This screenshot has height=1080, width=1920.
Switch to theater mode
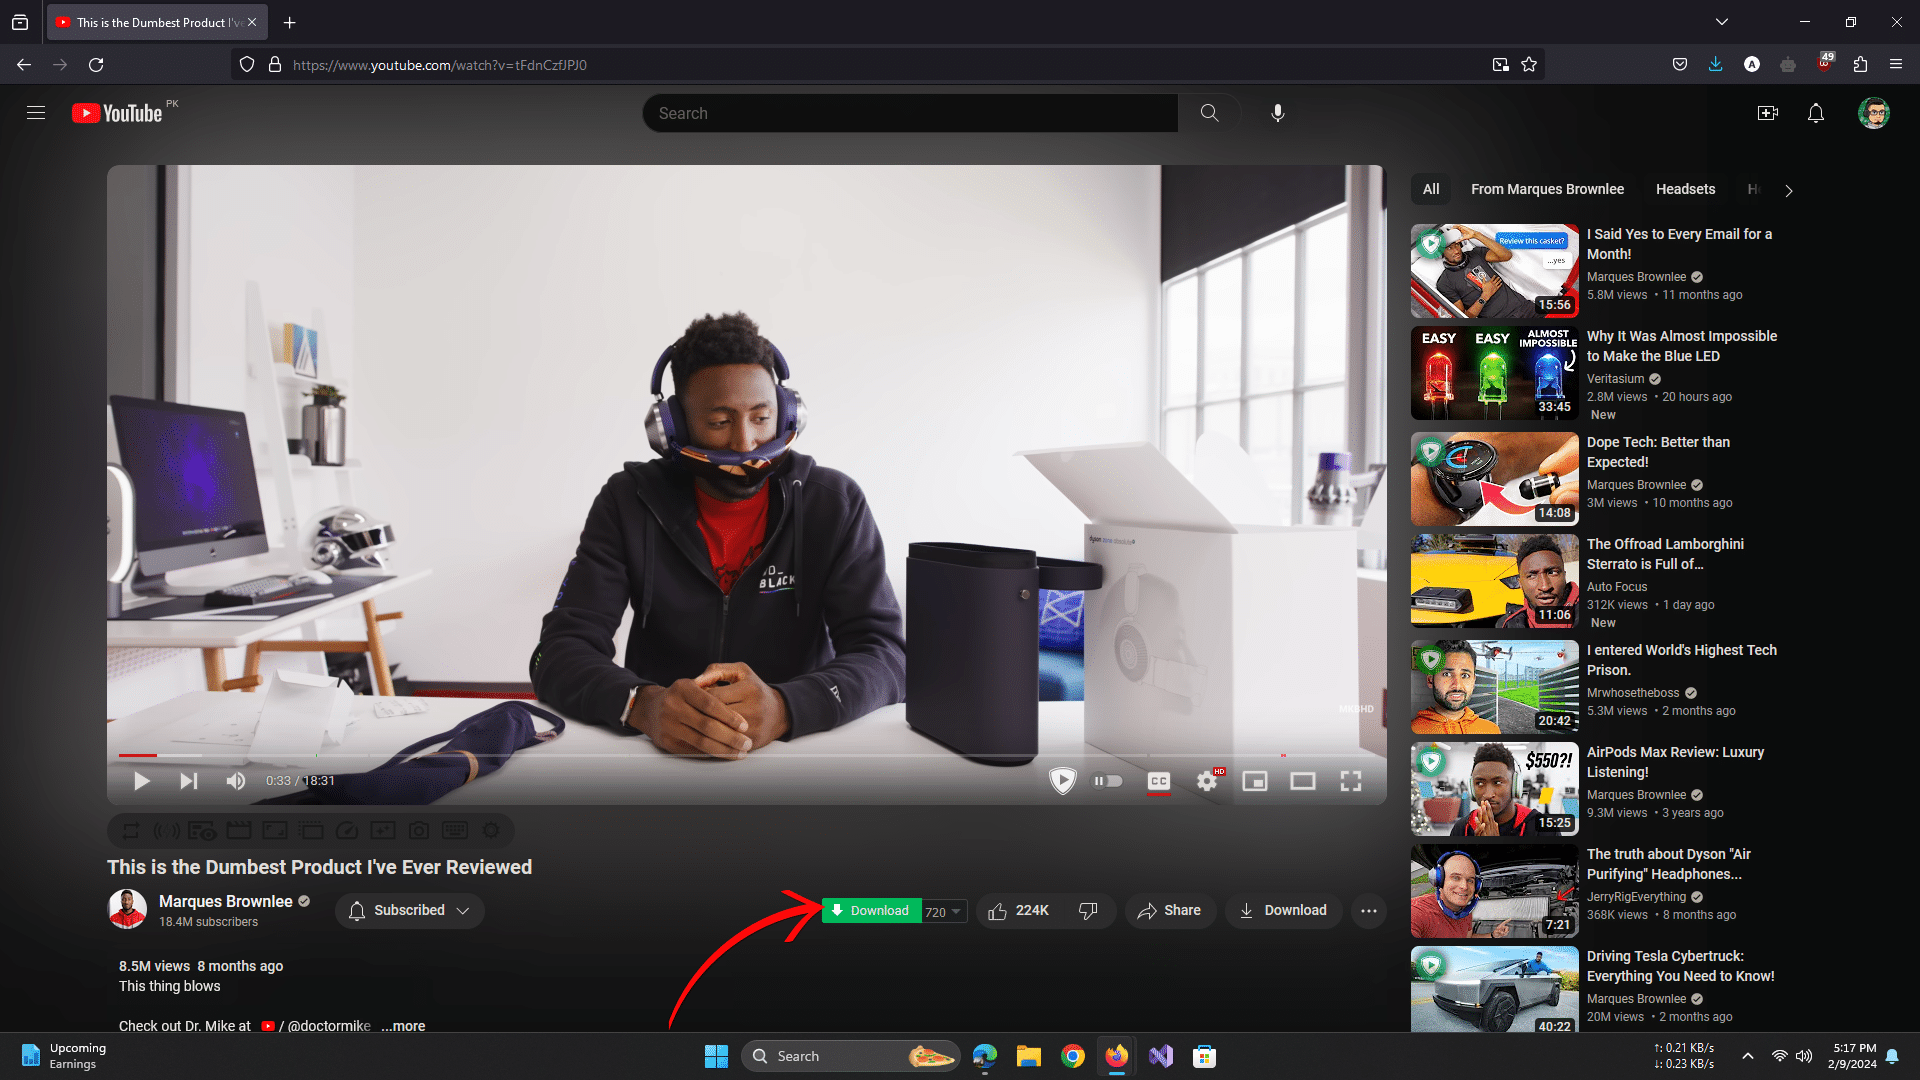1302,781
